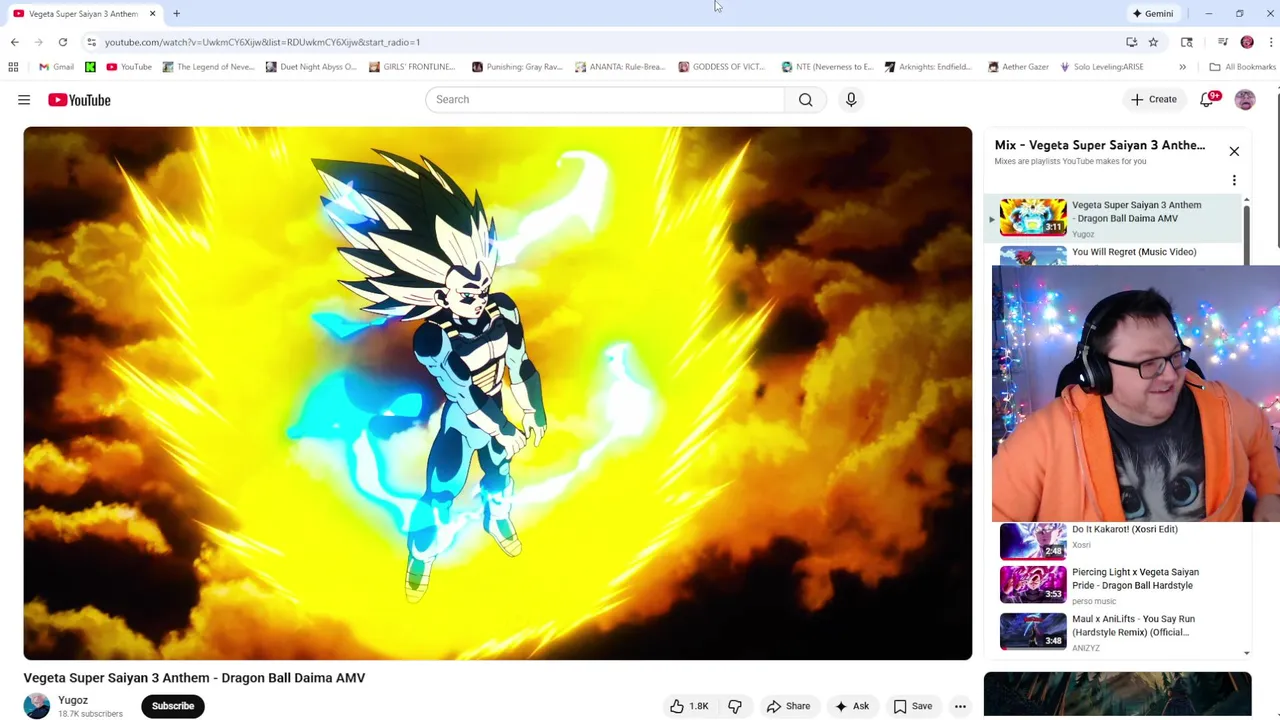Open the YouTube account avatar menu
The image size is (1280, 720).
point(1245,100)
